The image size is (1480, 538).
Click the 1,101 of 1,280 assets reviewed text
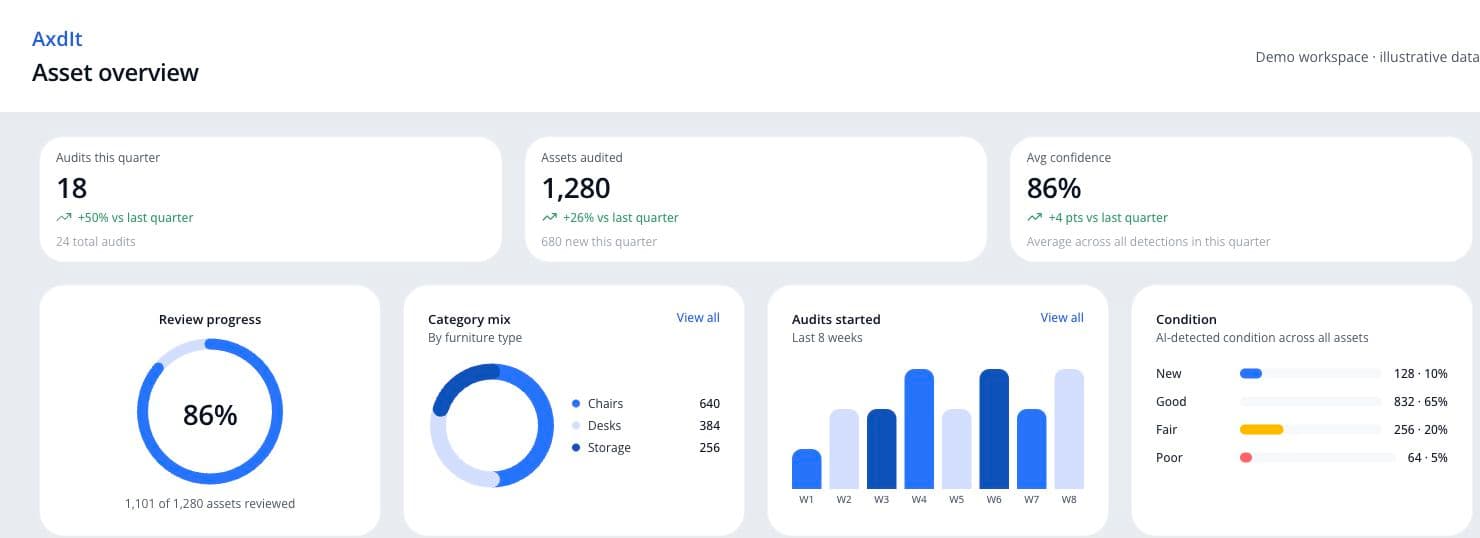210,503
